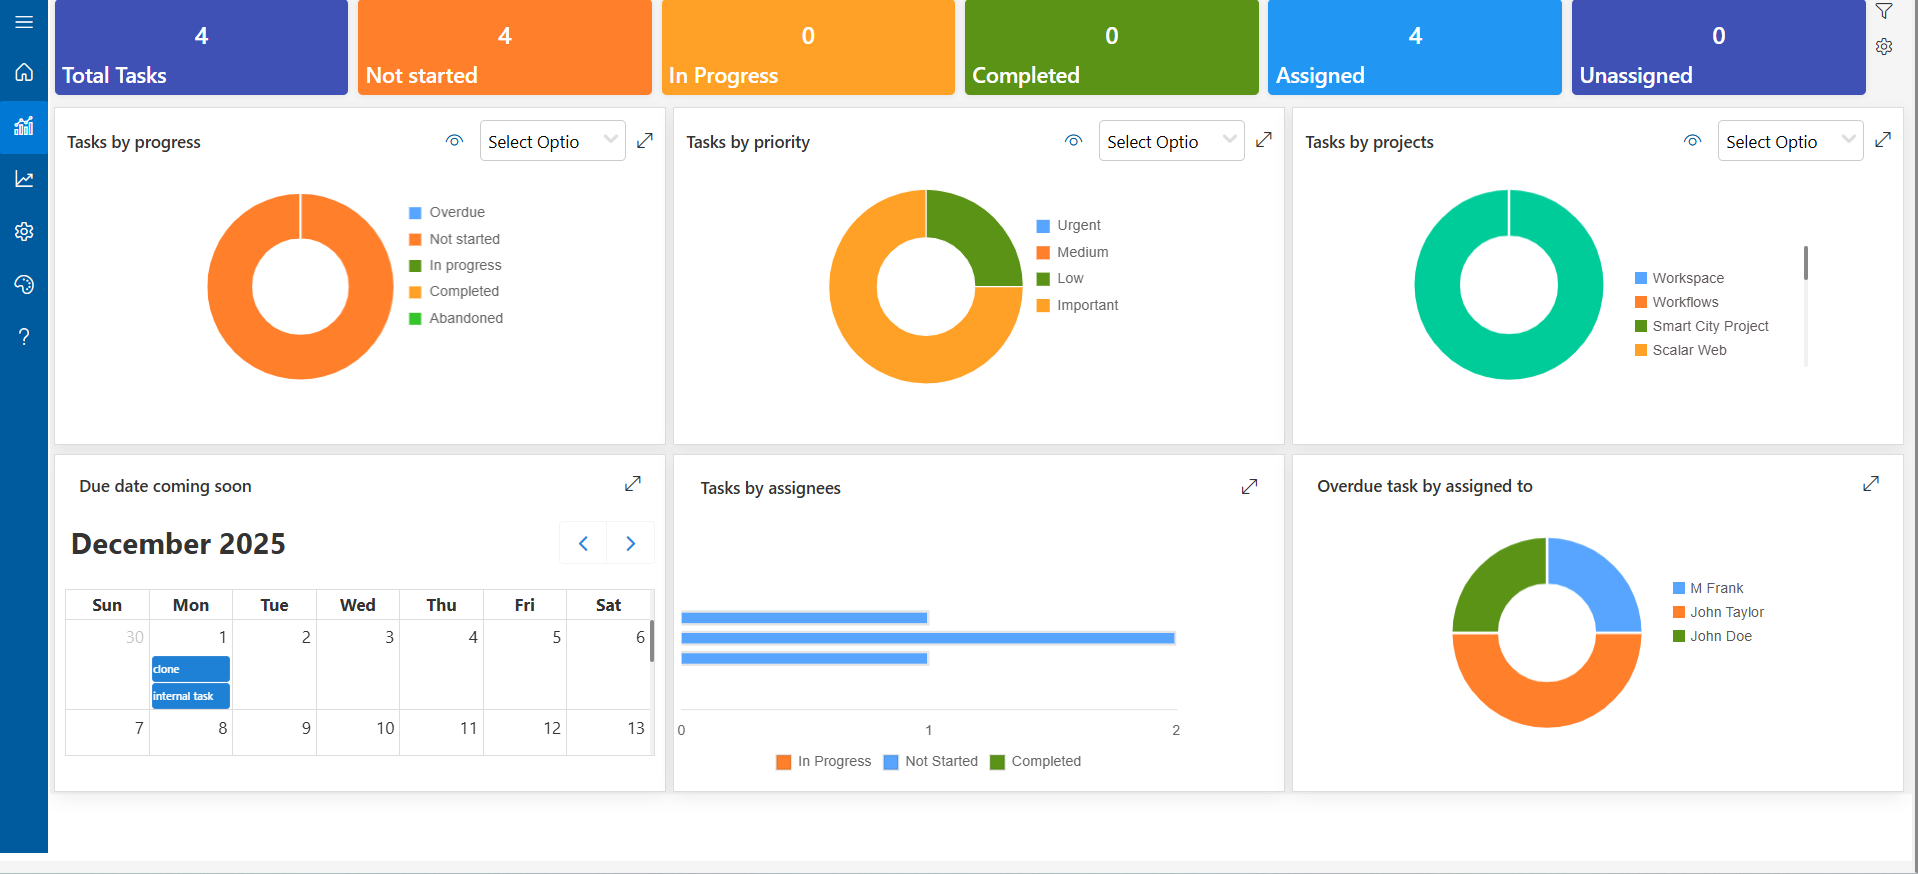Open Select Option dropdown for Tasks by projects
The image size is (1918, 874).
tap(1790, 141)
